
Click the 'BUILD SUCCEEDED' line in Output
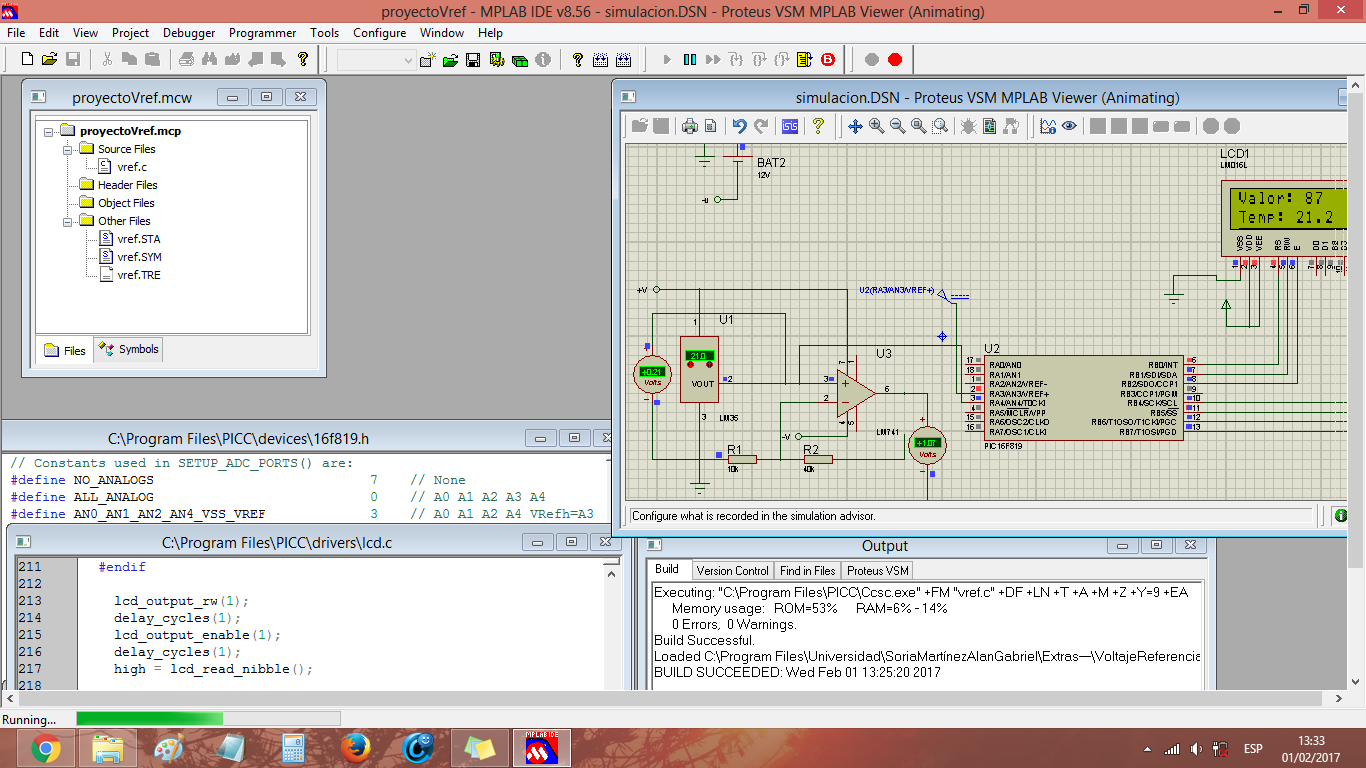[797, 672]
